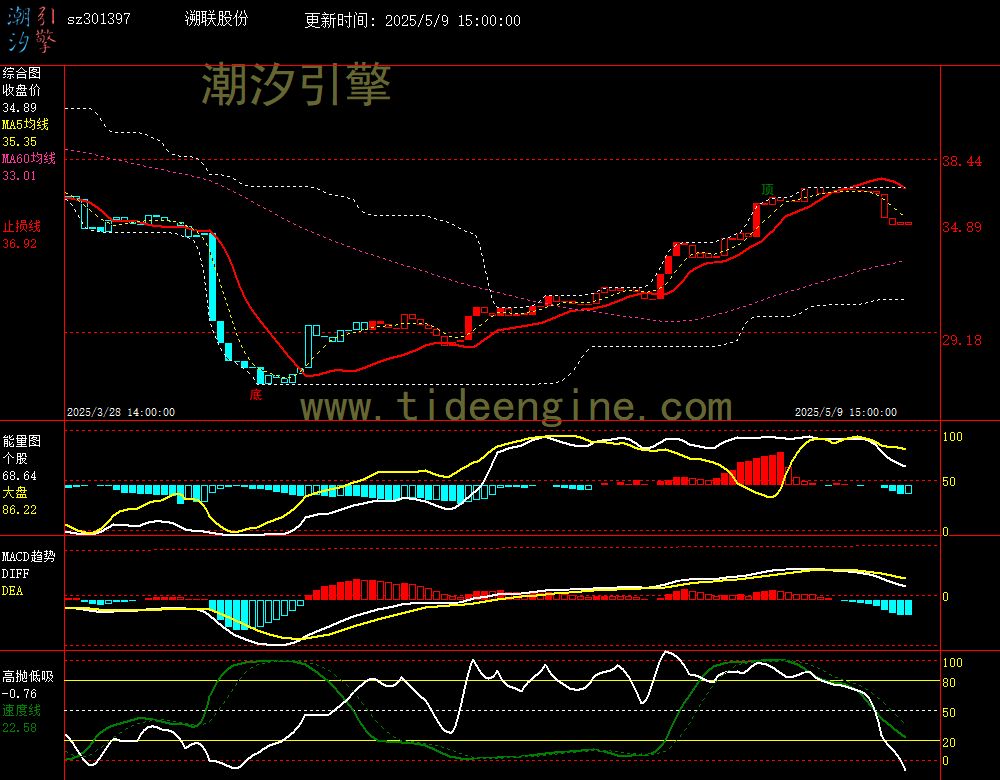Click the 大盘 energy value 86.22
Screen dimensions: 1000x780
[20, 510]
